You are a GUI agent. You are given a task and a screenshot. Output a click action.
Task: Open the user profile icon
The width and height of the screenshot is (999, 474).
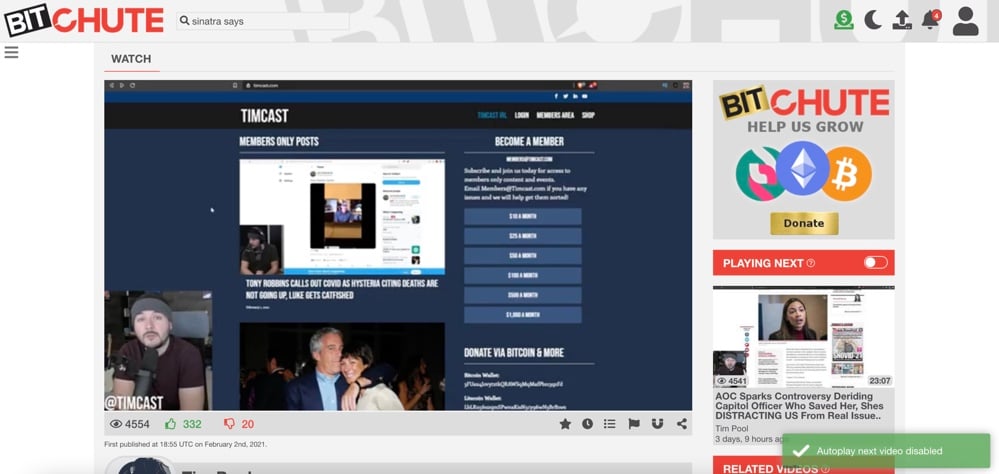965,21
